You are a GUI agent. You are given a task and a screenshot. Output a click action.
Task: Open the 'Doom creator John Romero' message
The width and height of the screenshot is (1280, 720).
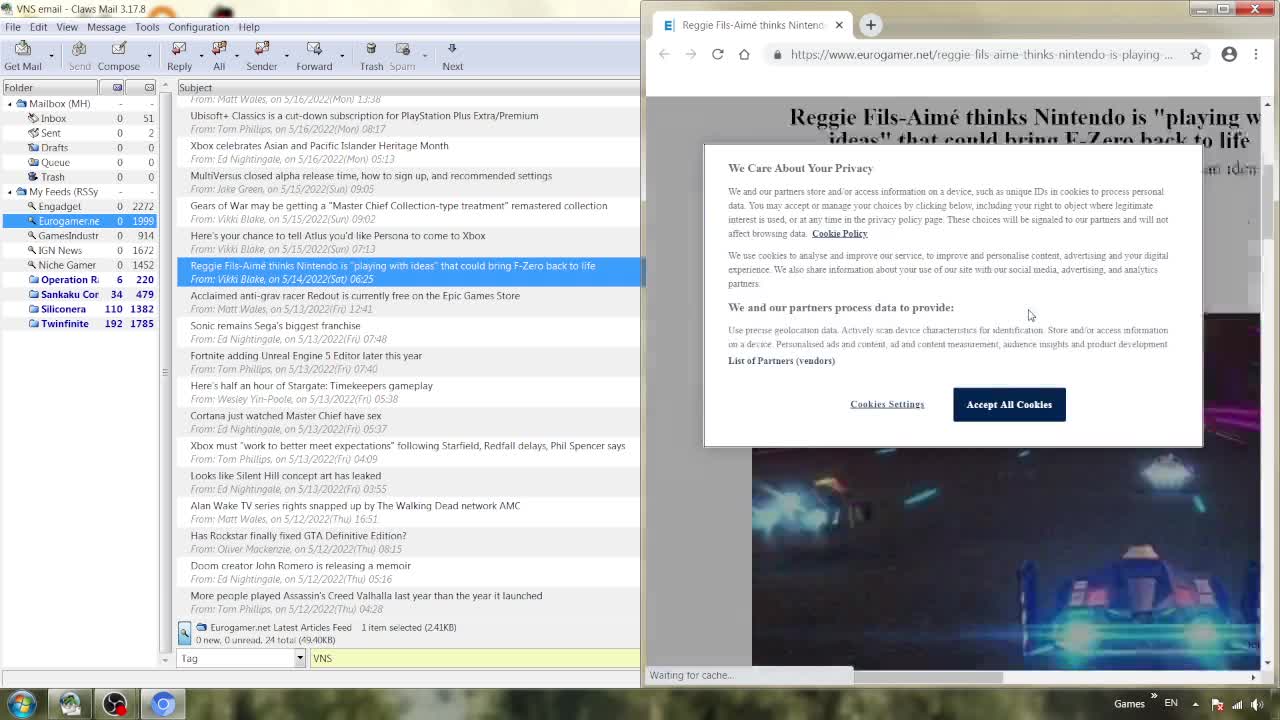tap(408, 572)
